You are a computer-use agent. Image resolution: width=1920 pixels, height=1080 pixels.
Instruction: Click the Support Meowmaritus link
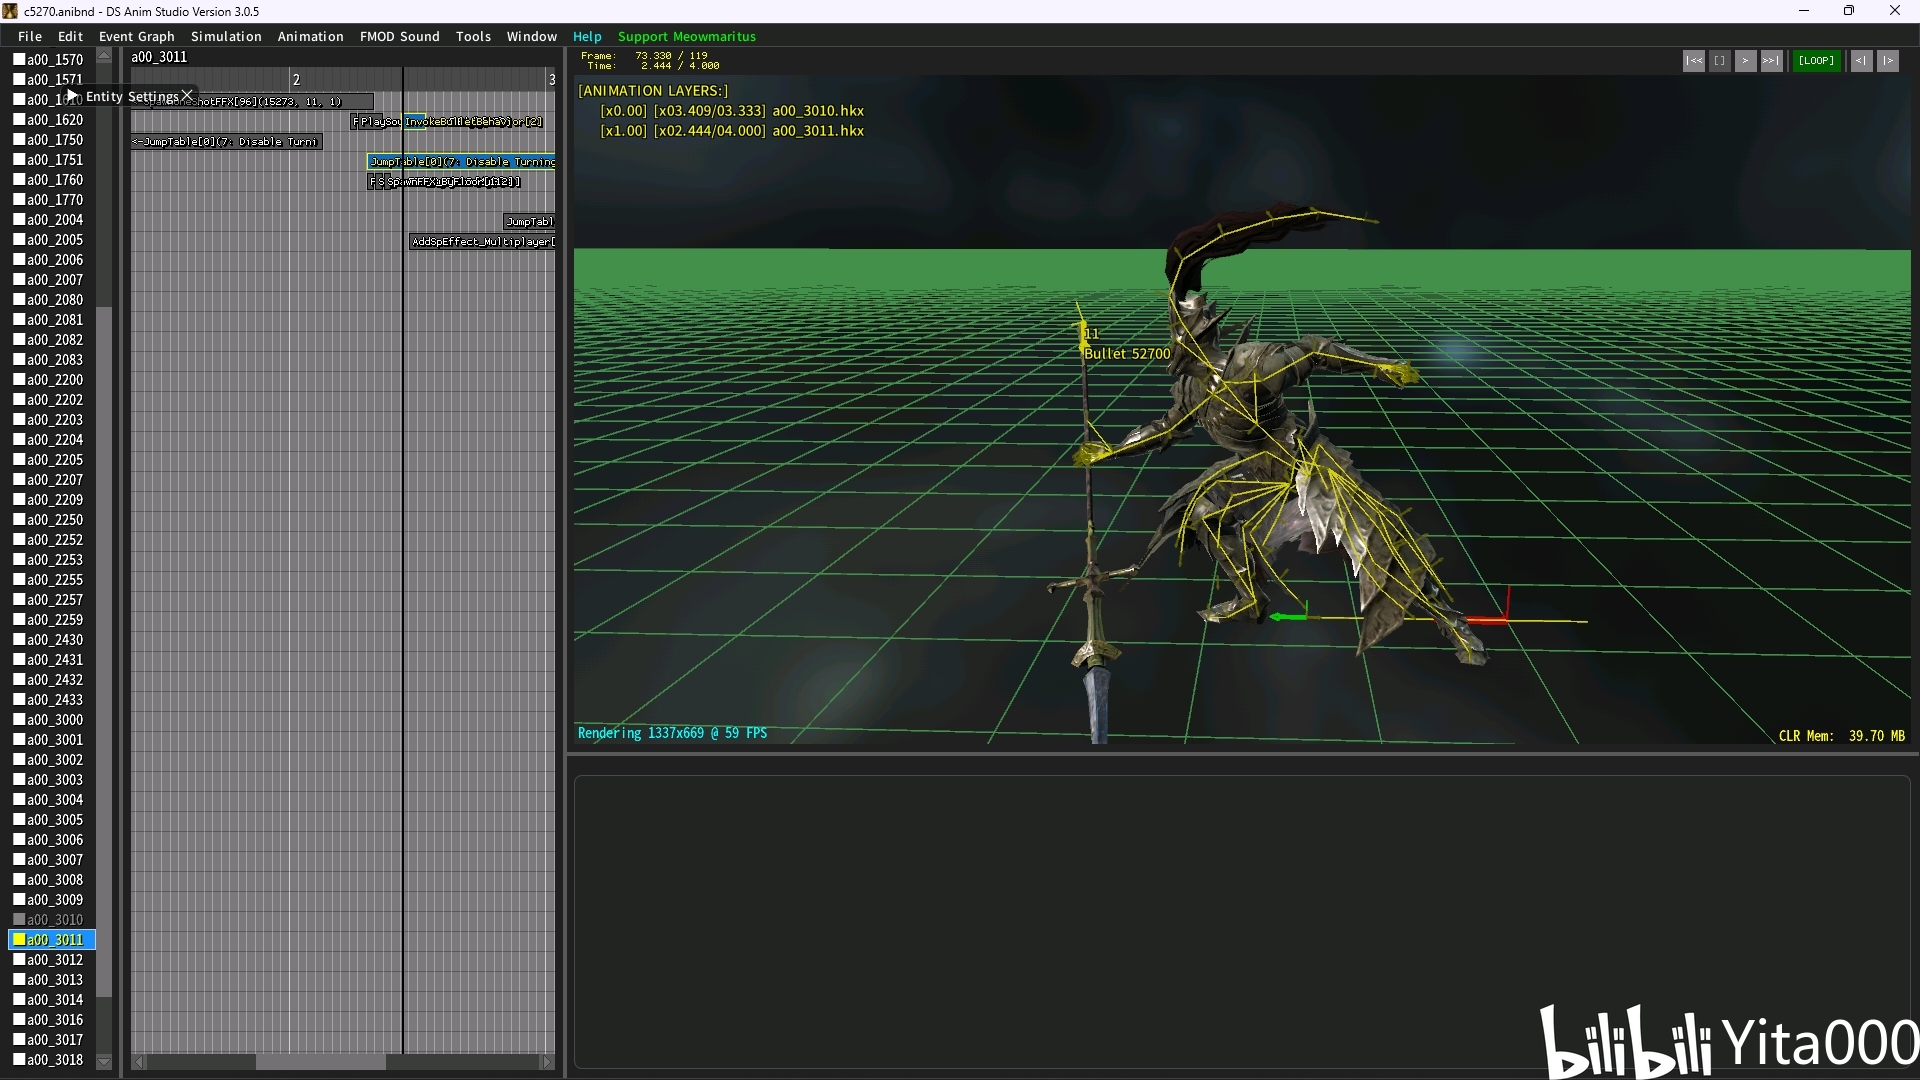tap(686, 36)
